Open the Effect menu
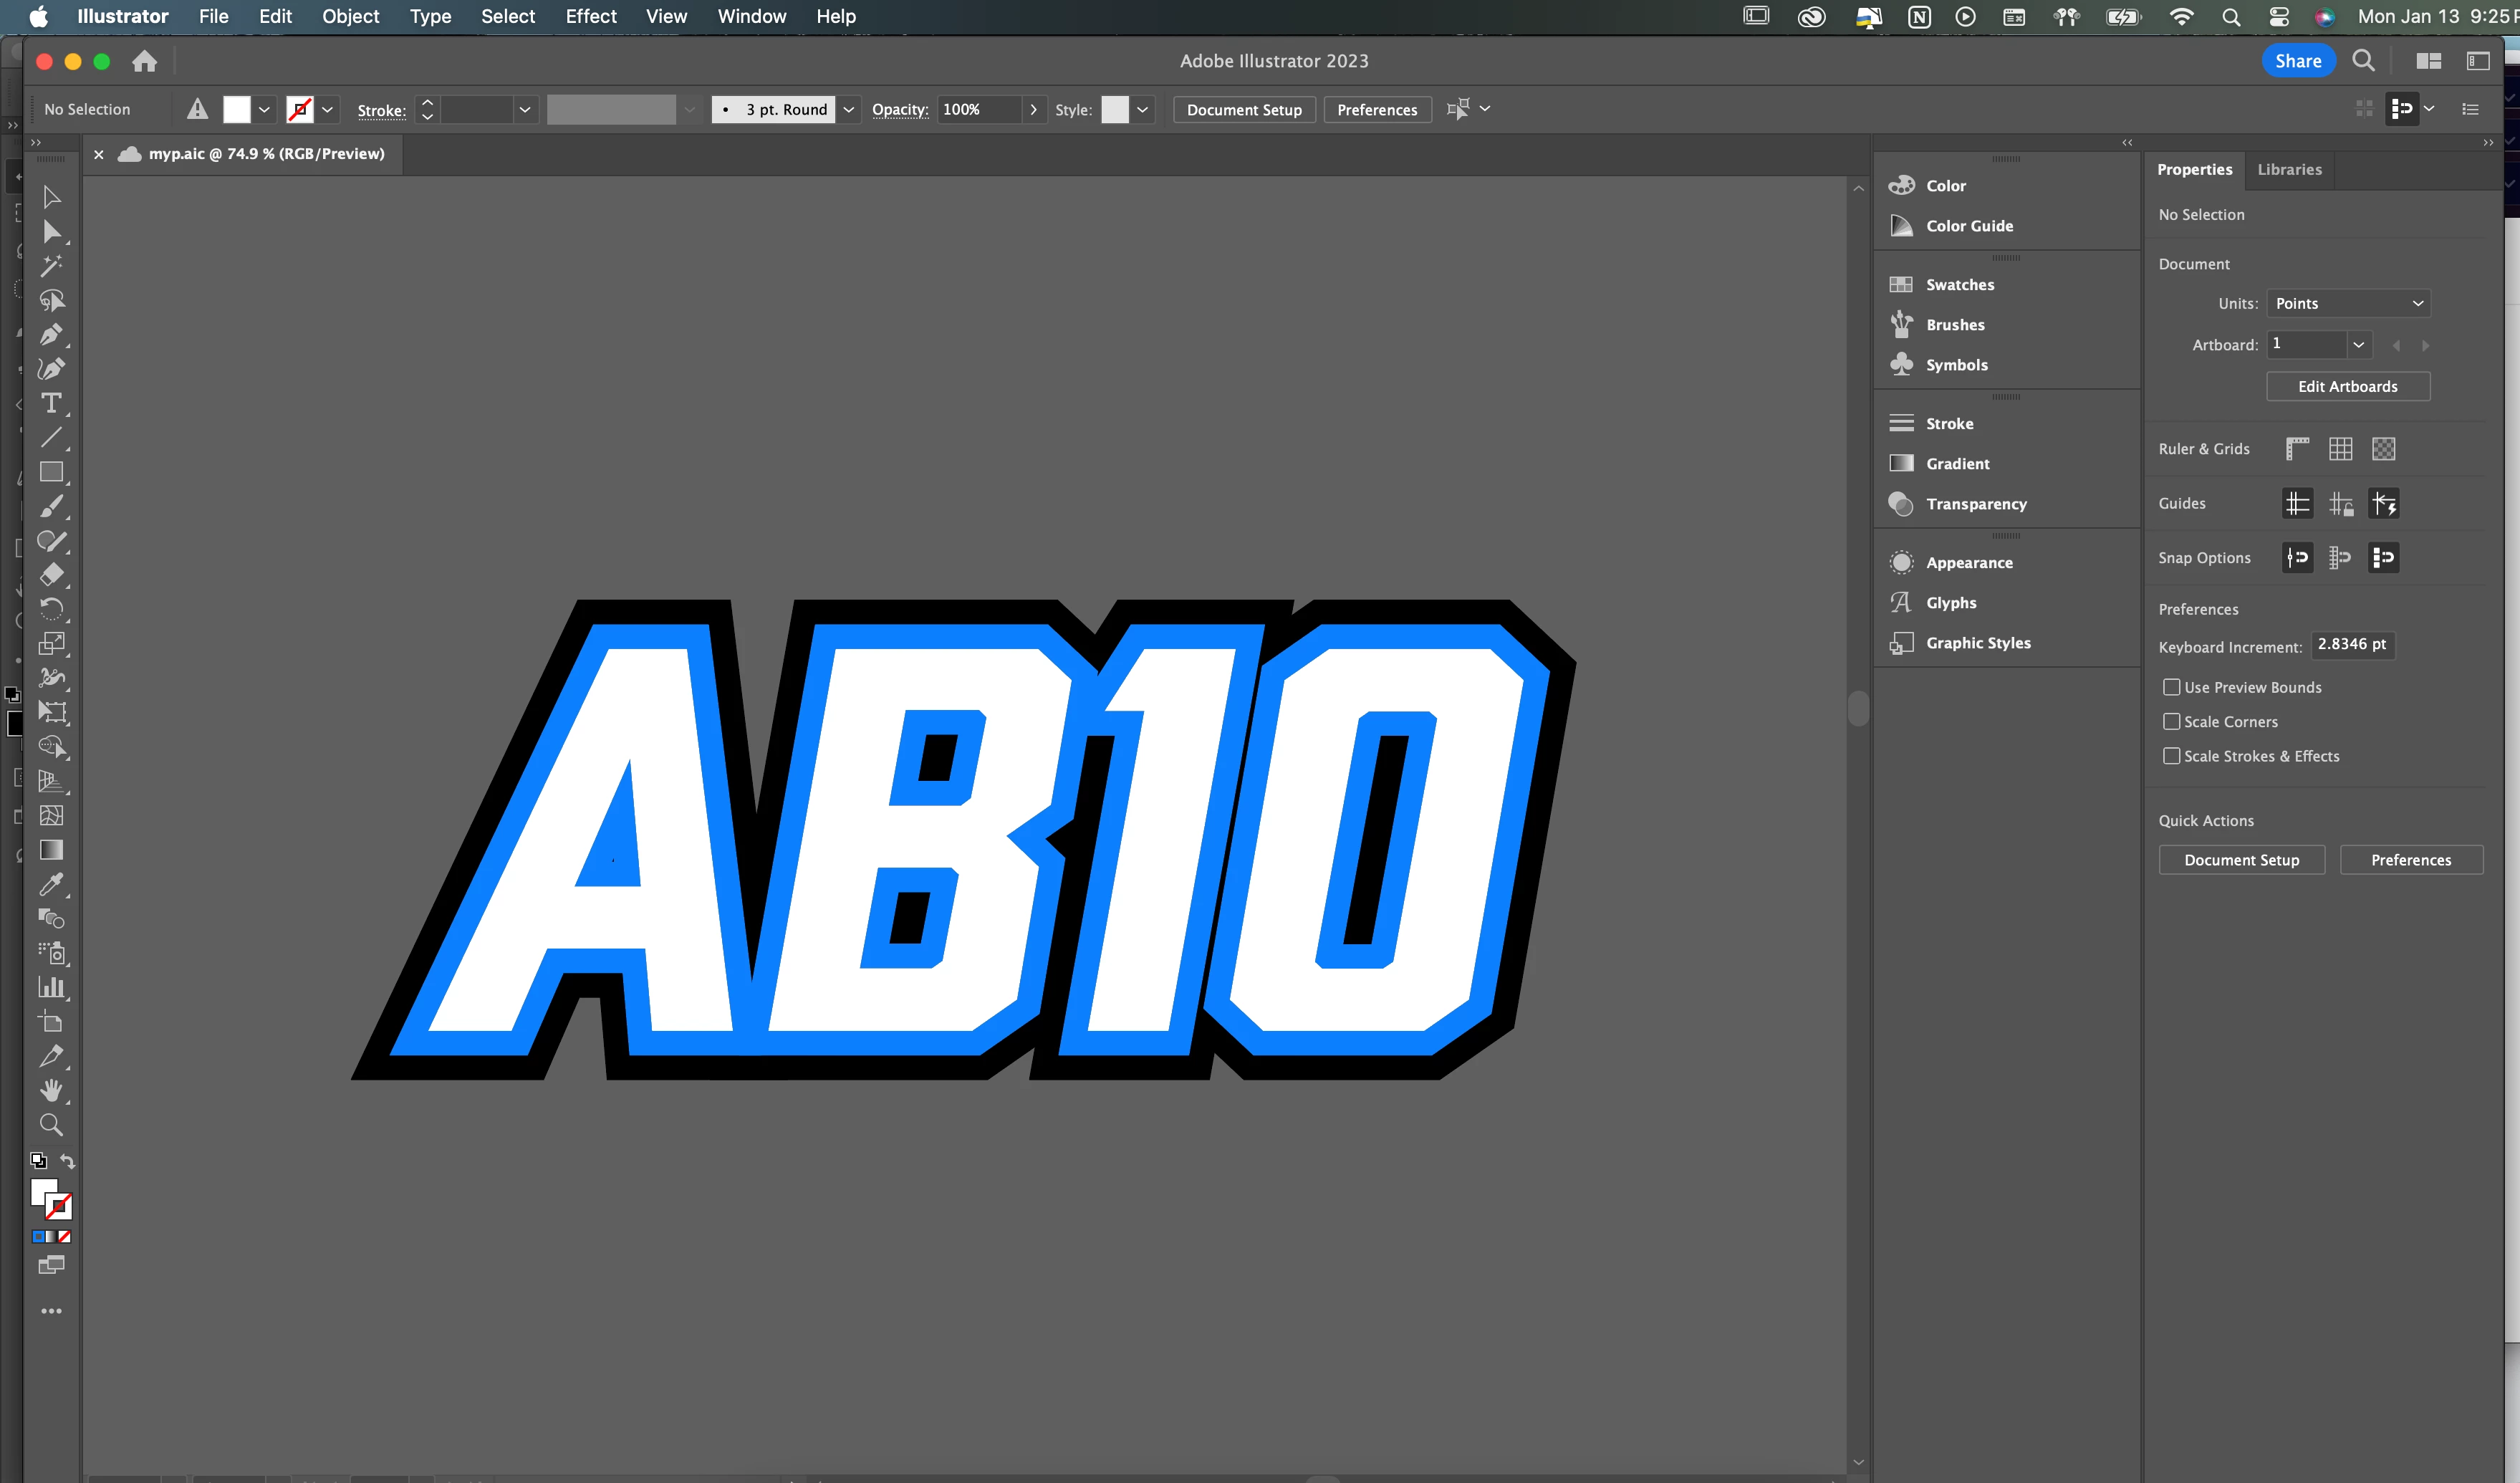The height and width of the screenshot is (1483, 2520). [x=591, y=16]
